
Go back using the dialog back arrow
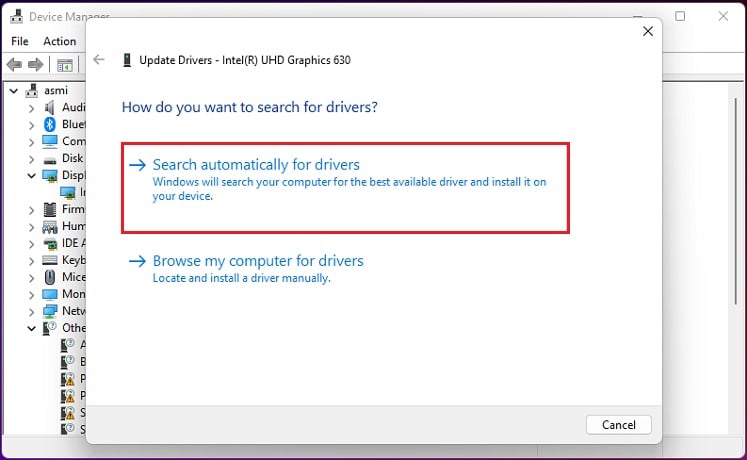pyautogui.click(x=99, y=60)
